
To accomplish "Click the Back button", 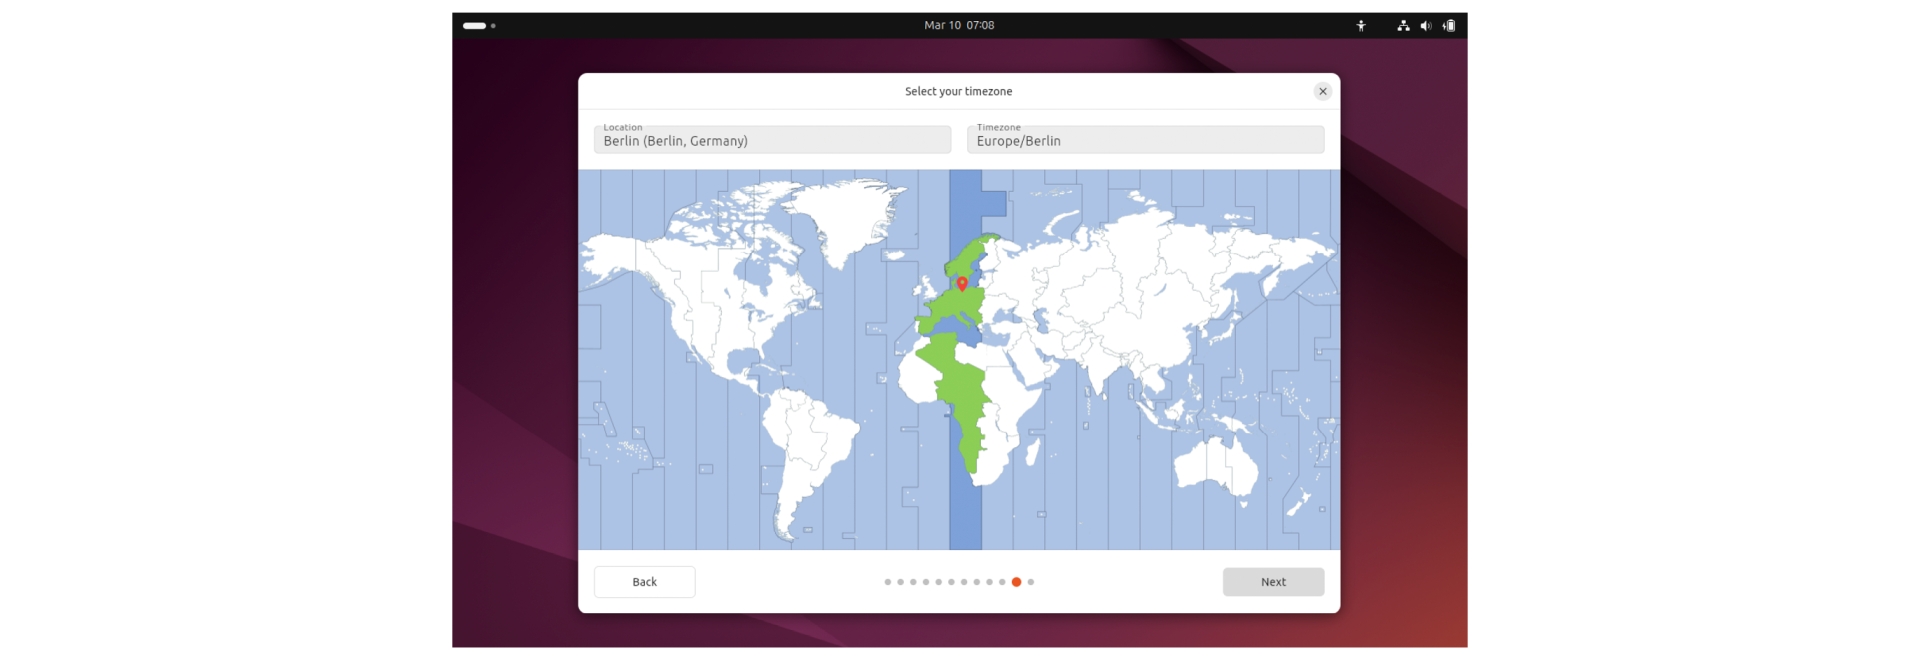I will click(x=644, y=582).
